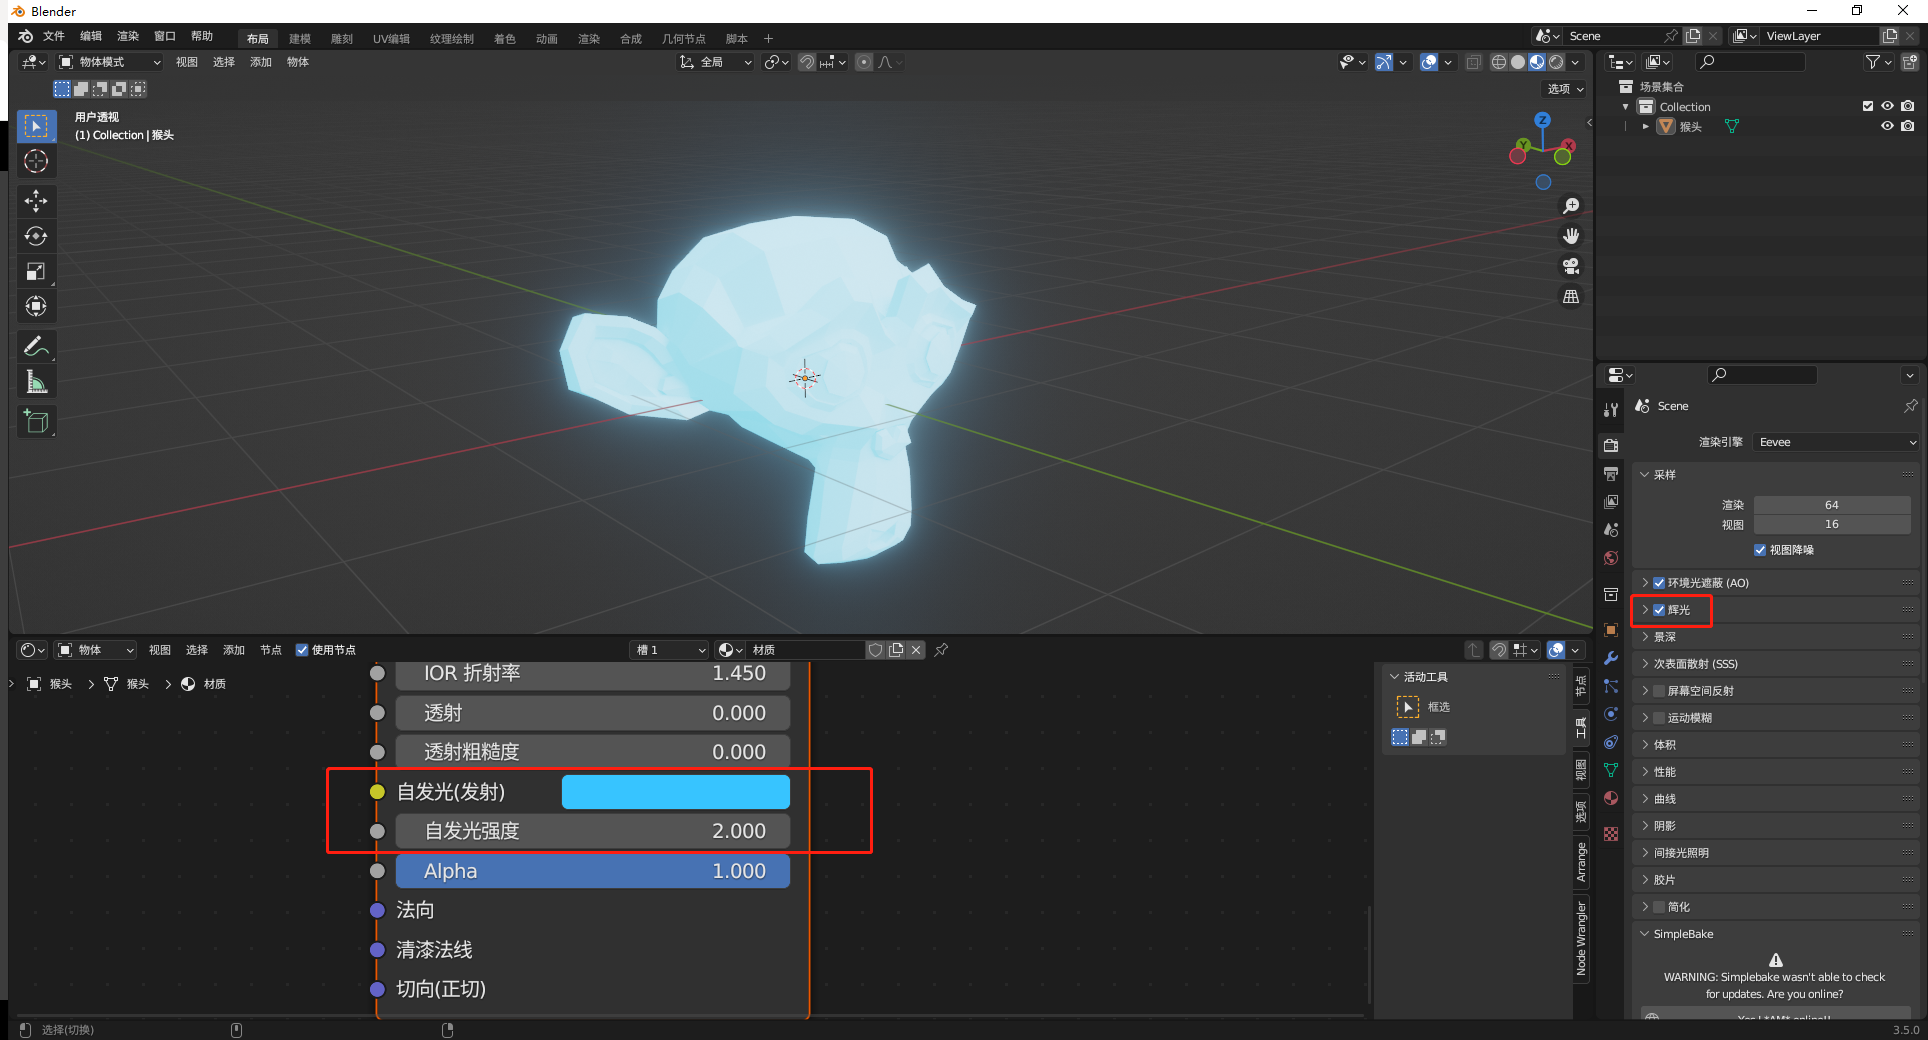1928x1040 pixels.
Task: Unlink the material with the X icon
Action: coord(916,650)
